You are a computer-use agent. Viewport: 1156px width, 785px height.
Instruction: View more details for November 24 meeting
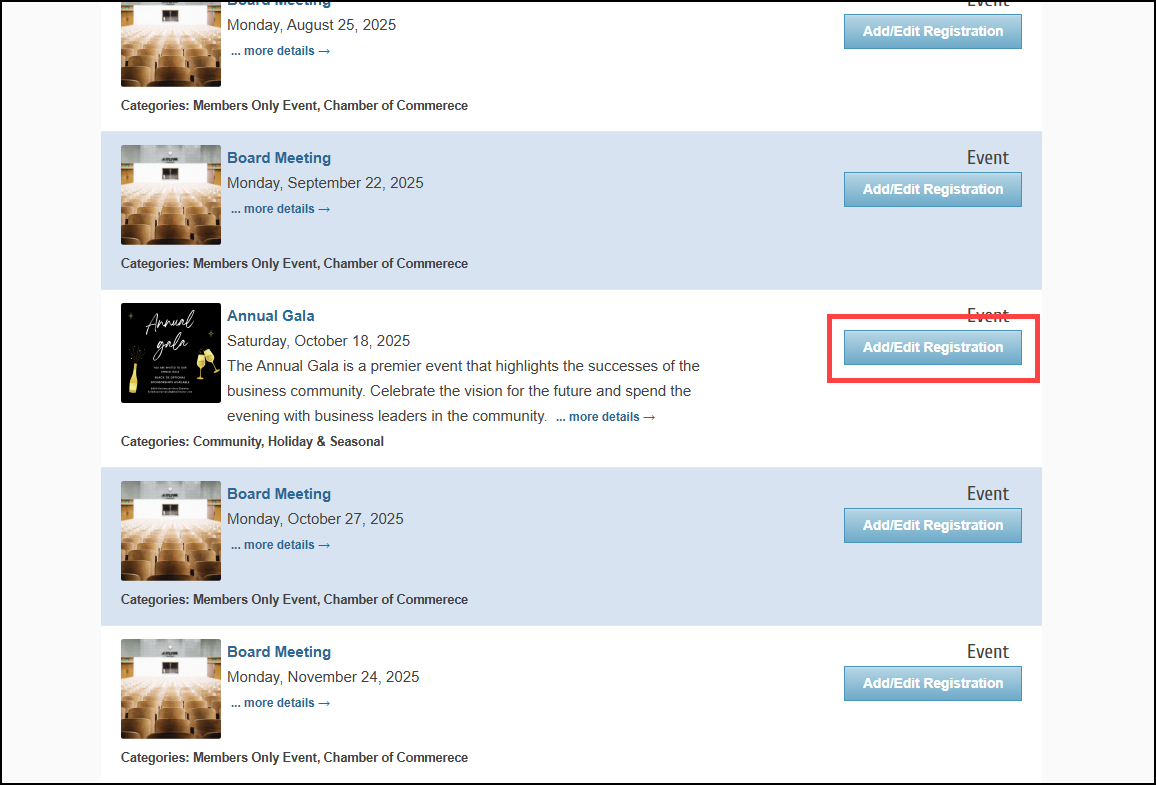280,703
